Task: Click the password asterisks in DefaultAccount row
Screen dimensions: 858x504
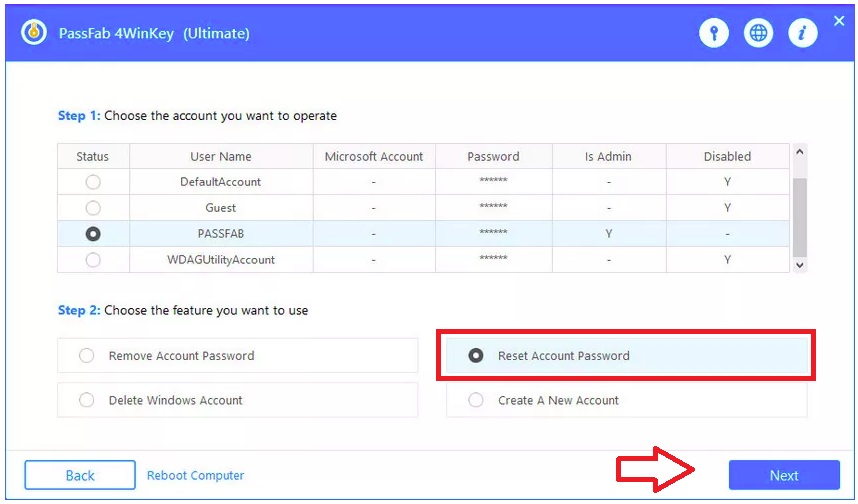Action: tap(494, 181)
